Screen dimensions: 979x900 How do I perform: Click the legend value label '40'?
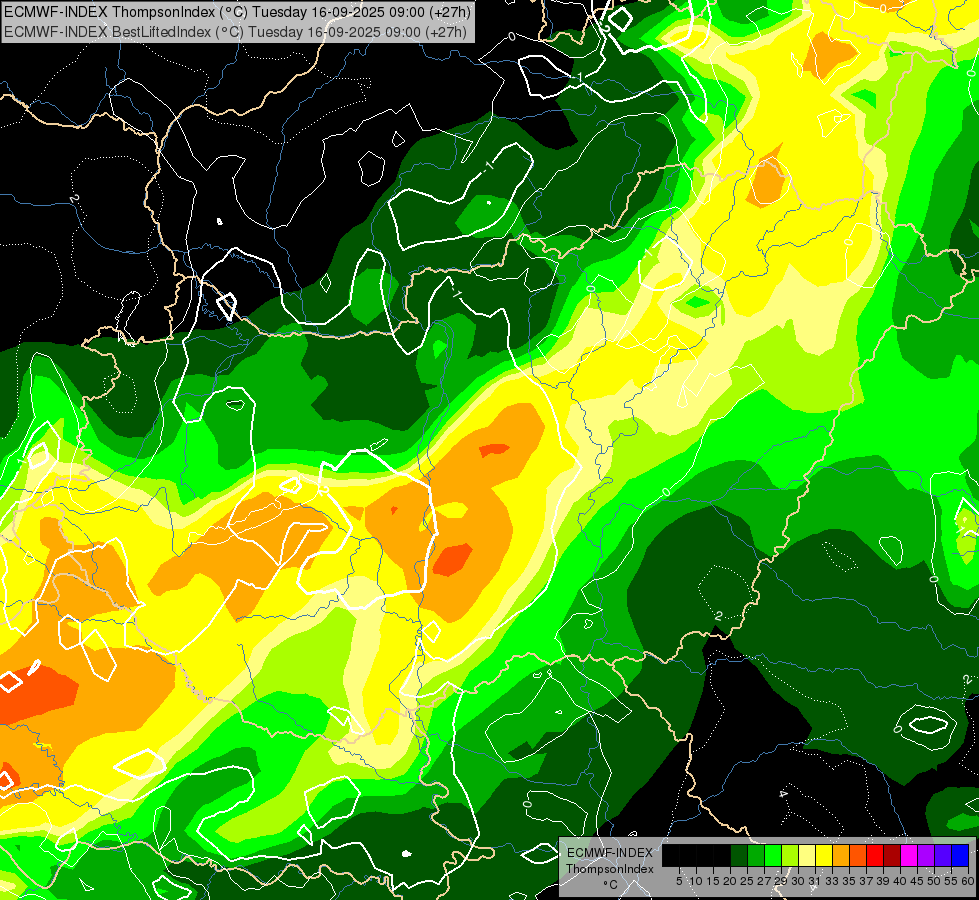tap(900, 881)
